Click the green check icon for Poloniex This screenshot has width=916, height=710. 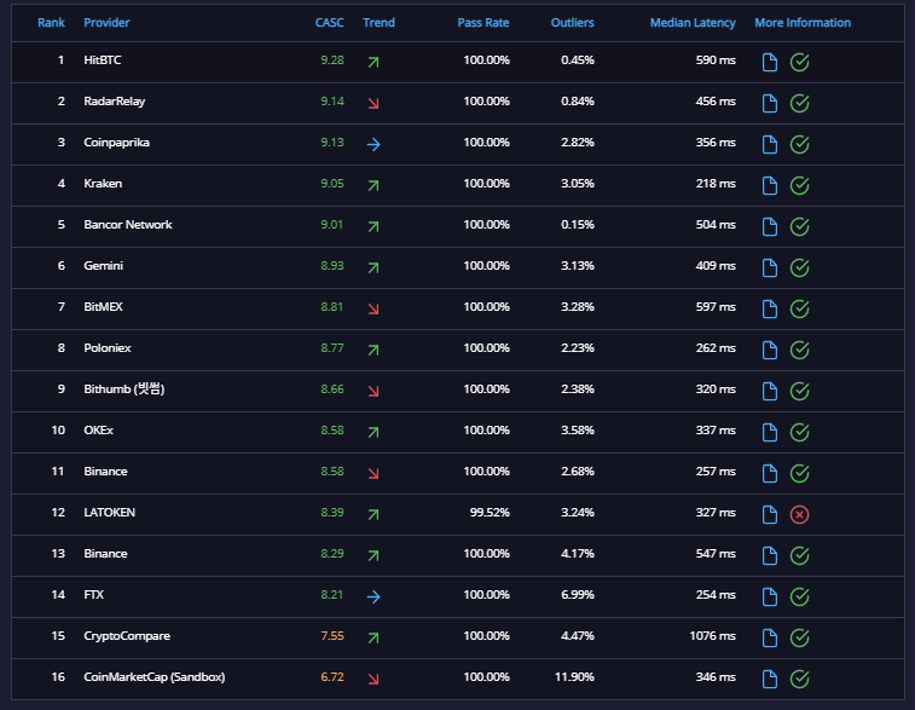[799, 350]
